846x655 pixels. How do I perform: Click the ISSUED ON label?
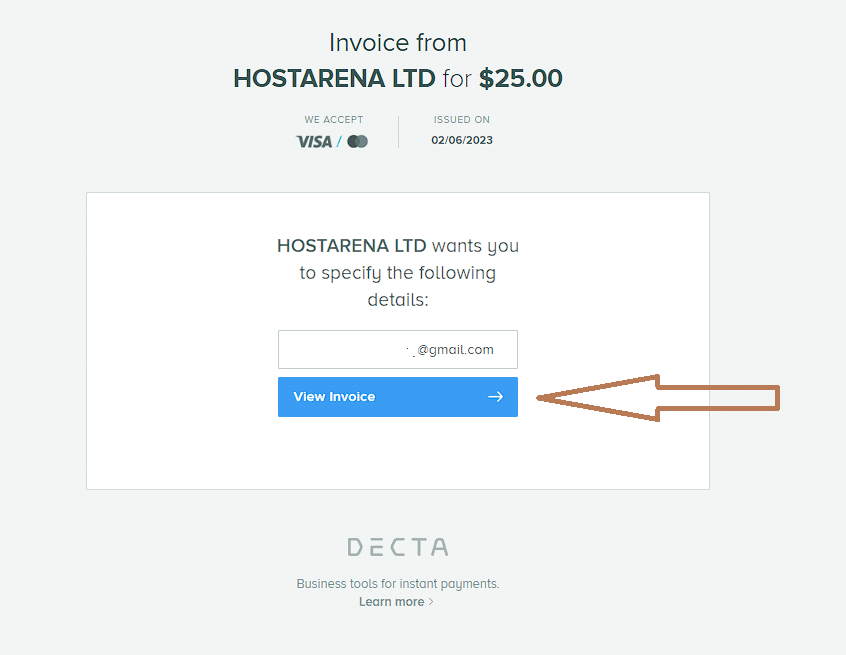(462, 119)
